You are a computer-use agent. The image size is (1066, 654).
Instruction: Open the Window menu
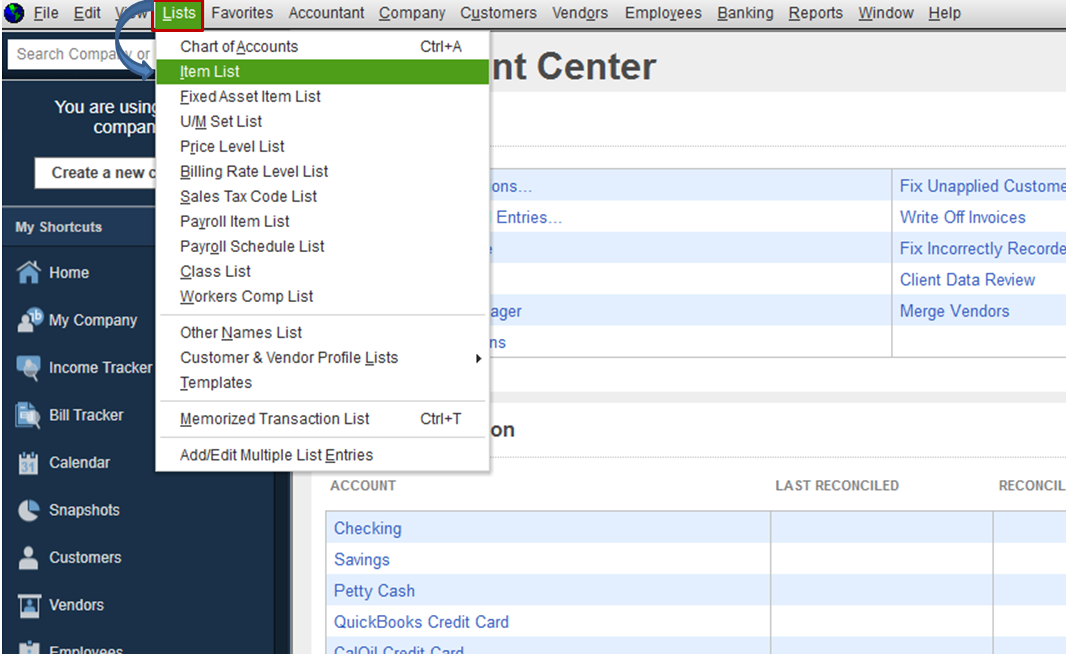(885, 13)
